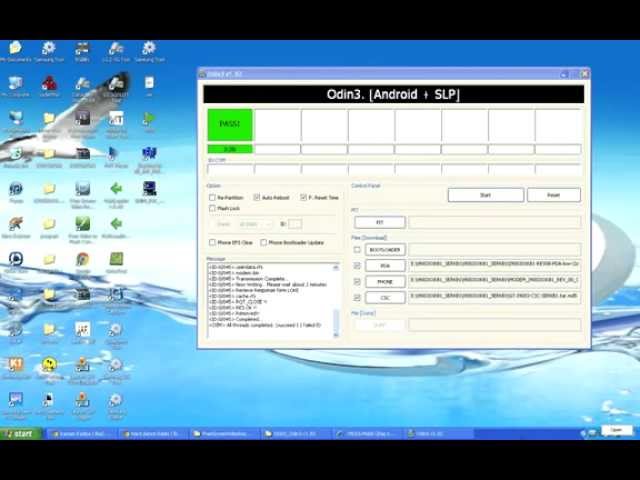
Task: Click the DUMP button under File [Dump]
Action: point(380,325)
